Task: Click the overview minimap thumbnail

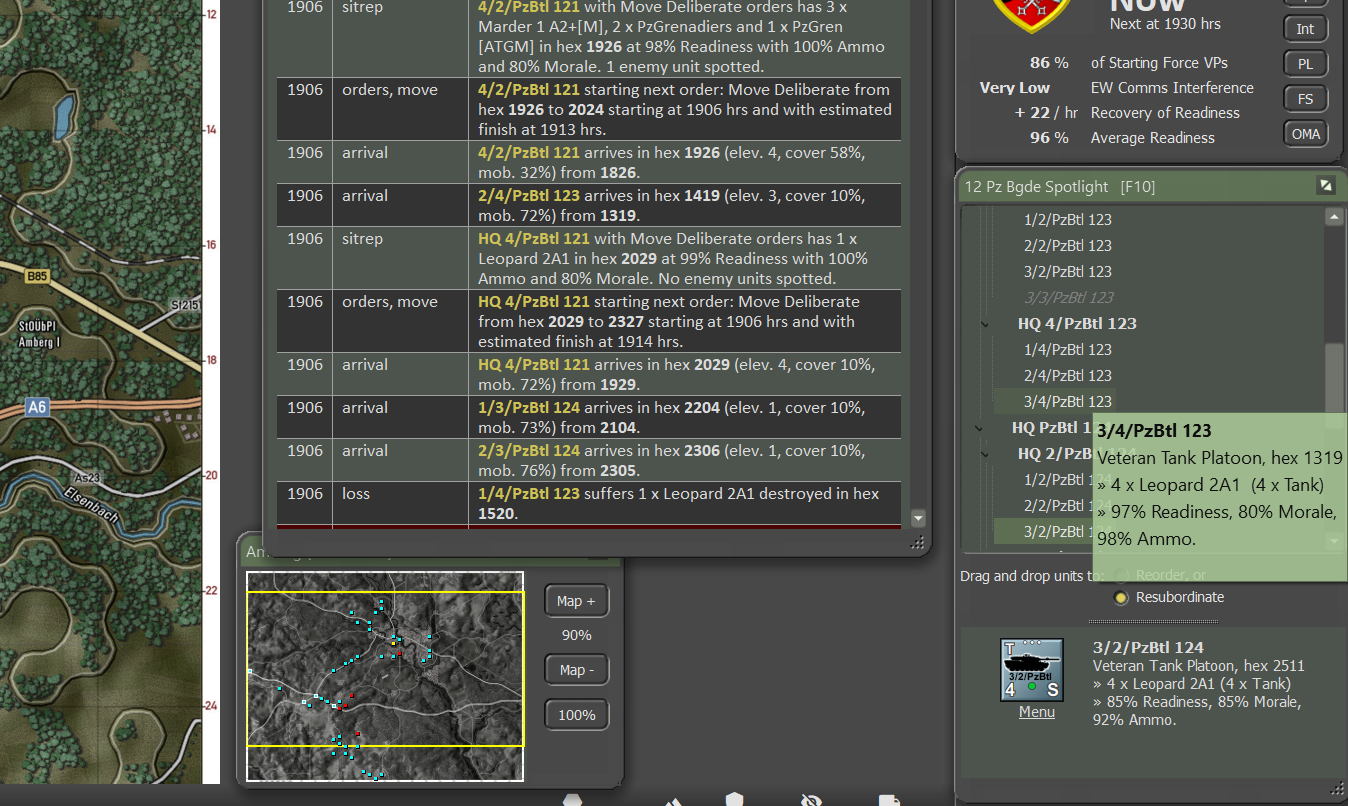Action: pos(385,676)
